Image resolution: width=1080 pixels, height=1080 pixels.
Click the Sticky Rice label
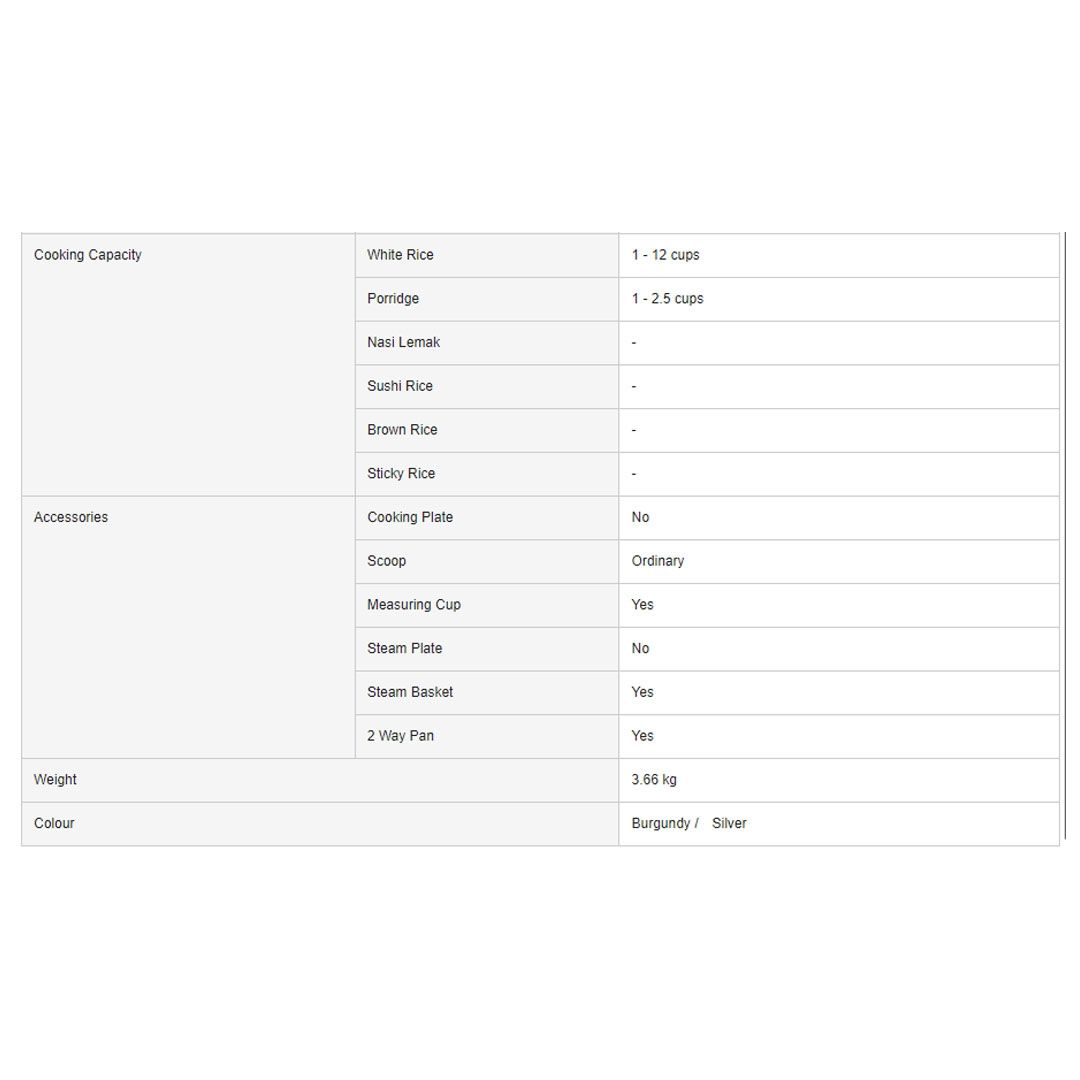(x=401, y=474)
